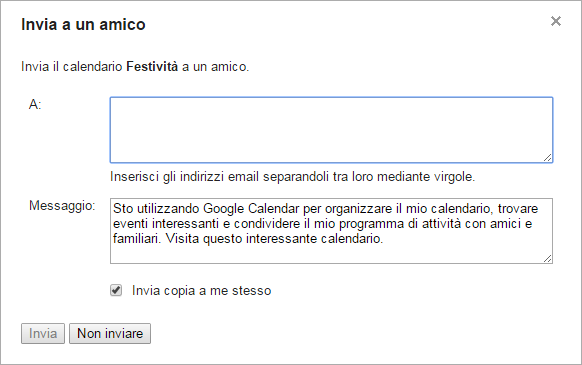Image resolution: width=582 pixels, height=365 pixels.
Task: Click the Invia copia a me stesso label
Action: (202, 290)
